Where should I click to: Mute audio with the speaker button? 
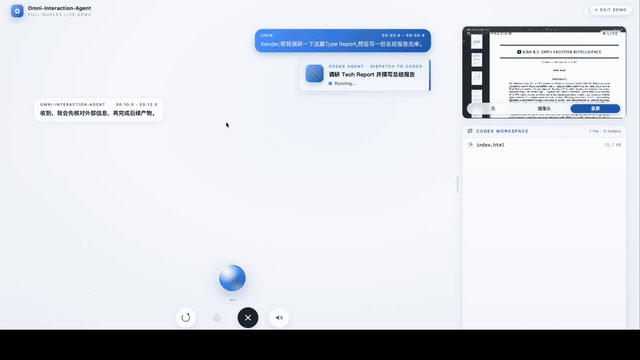point(279,318)
